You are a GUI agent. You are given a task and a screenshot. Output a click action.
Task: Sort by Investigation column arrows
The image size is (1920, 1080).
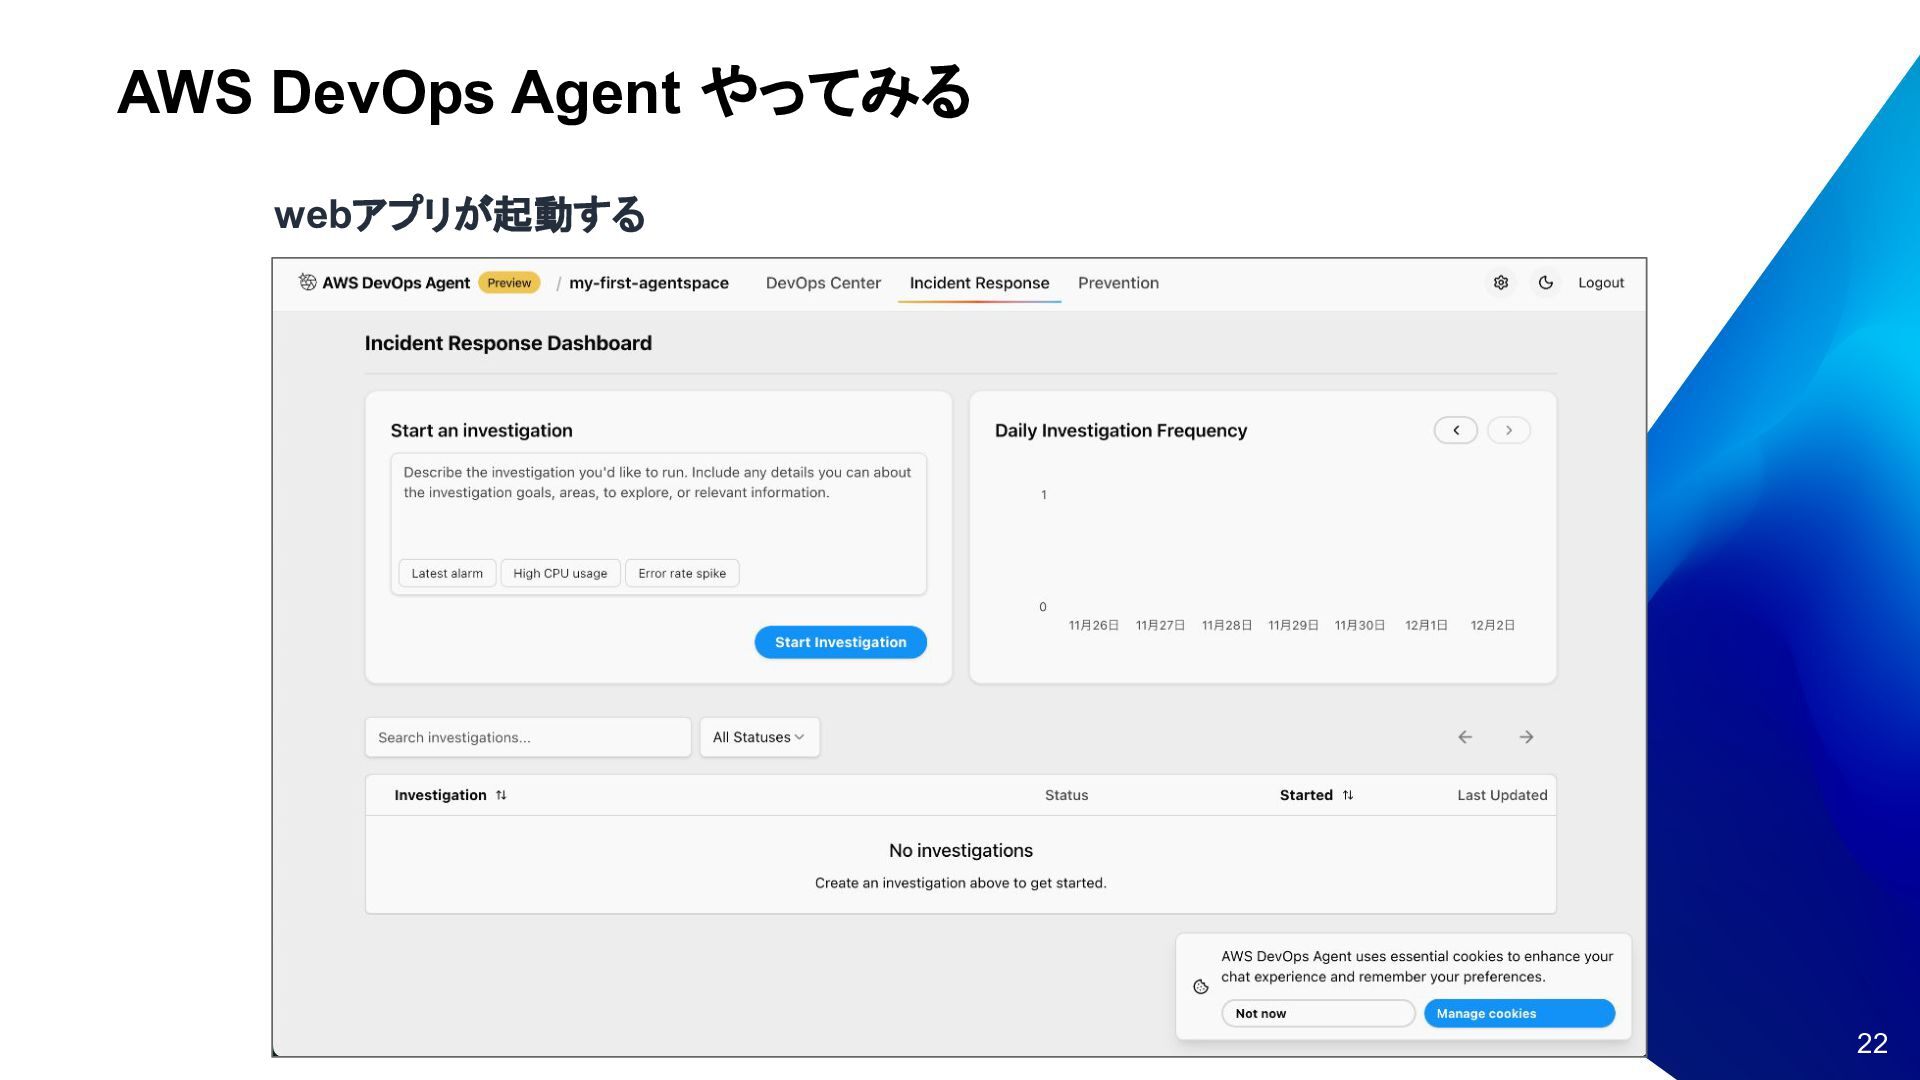(501, 795)
